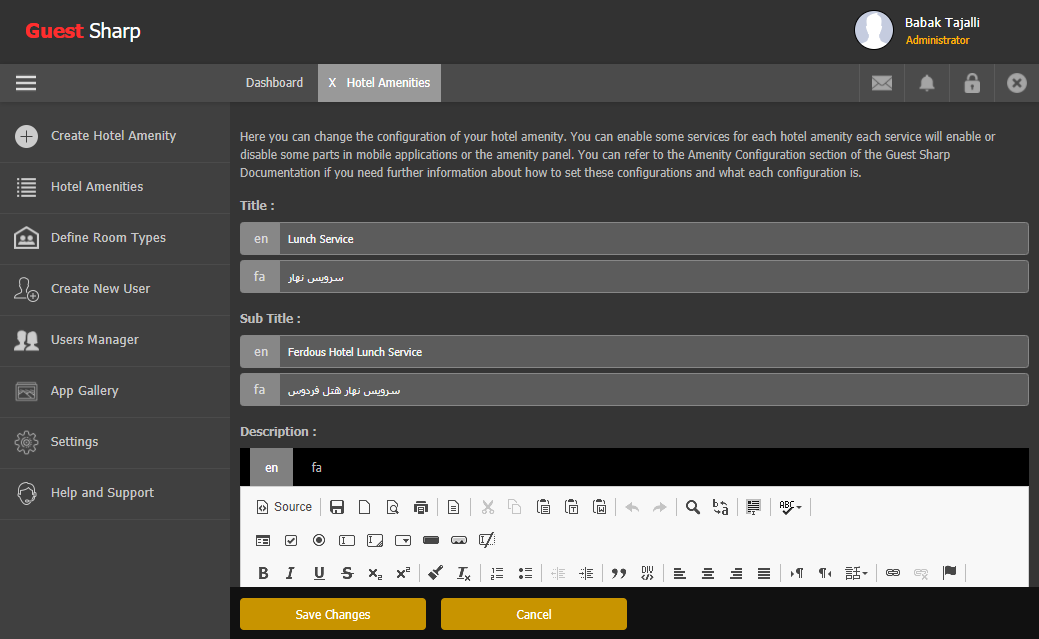Select the 'en' description language tab

tap(272, 467)
